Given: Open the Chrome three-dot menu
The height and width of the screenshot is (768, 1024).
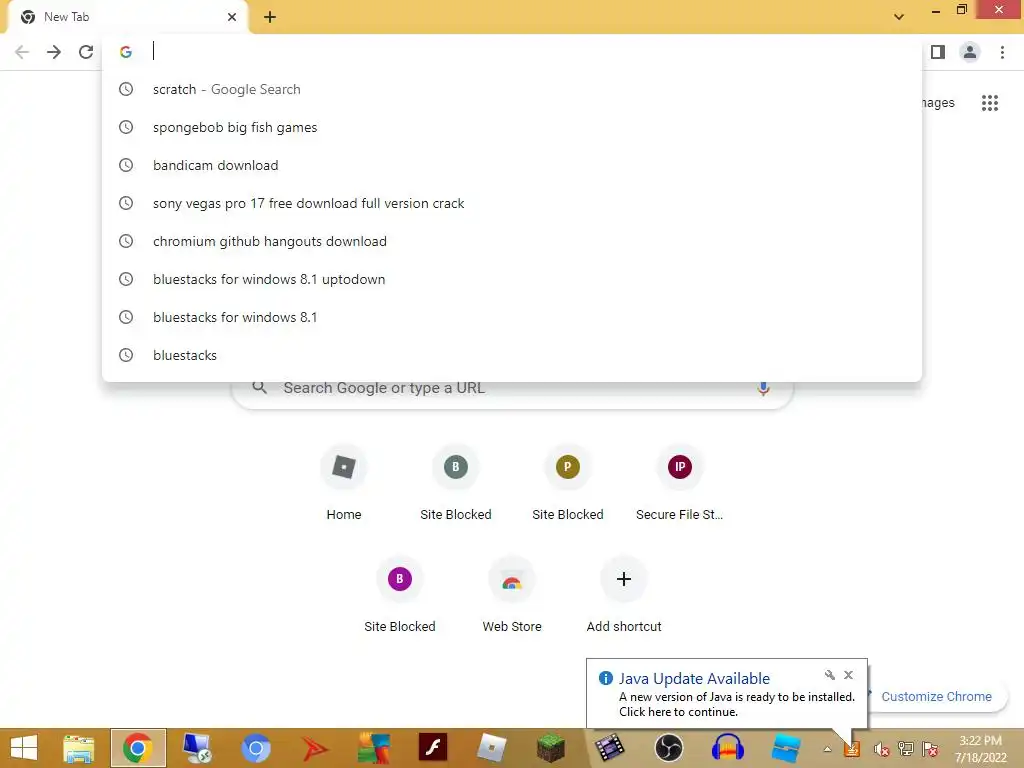Looking at the screenshot, I should tap(1002, 52).
